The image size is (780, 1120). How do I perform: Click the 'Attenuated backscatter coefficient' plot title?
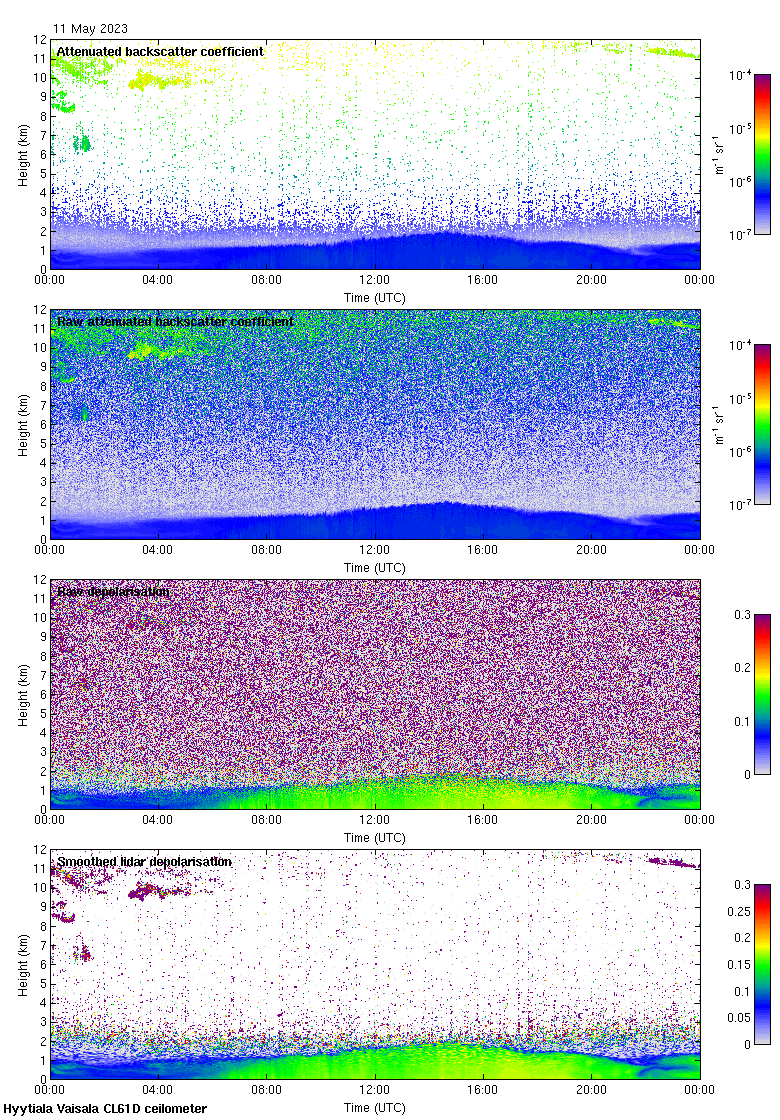pos(160,51)
